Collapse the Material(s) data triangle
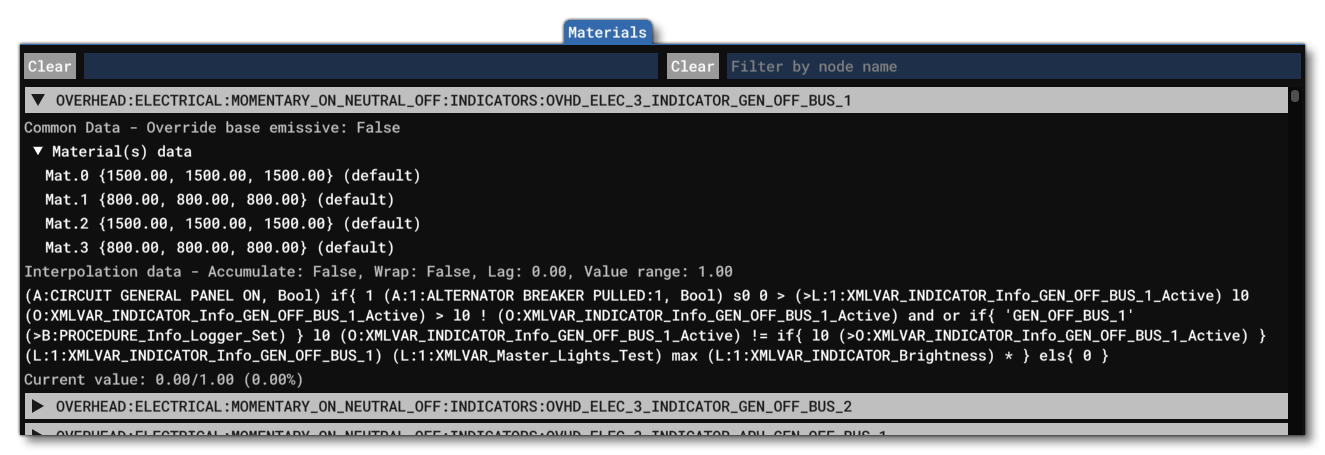Screen dimensions: 1325x455 (38, 151)
